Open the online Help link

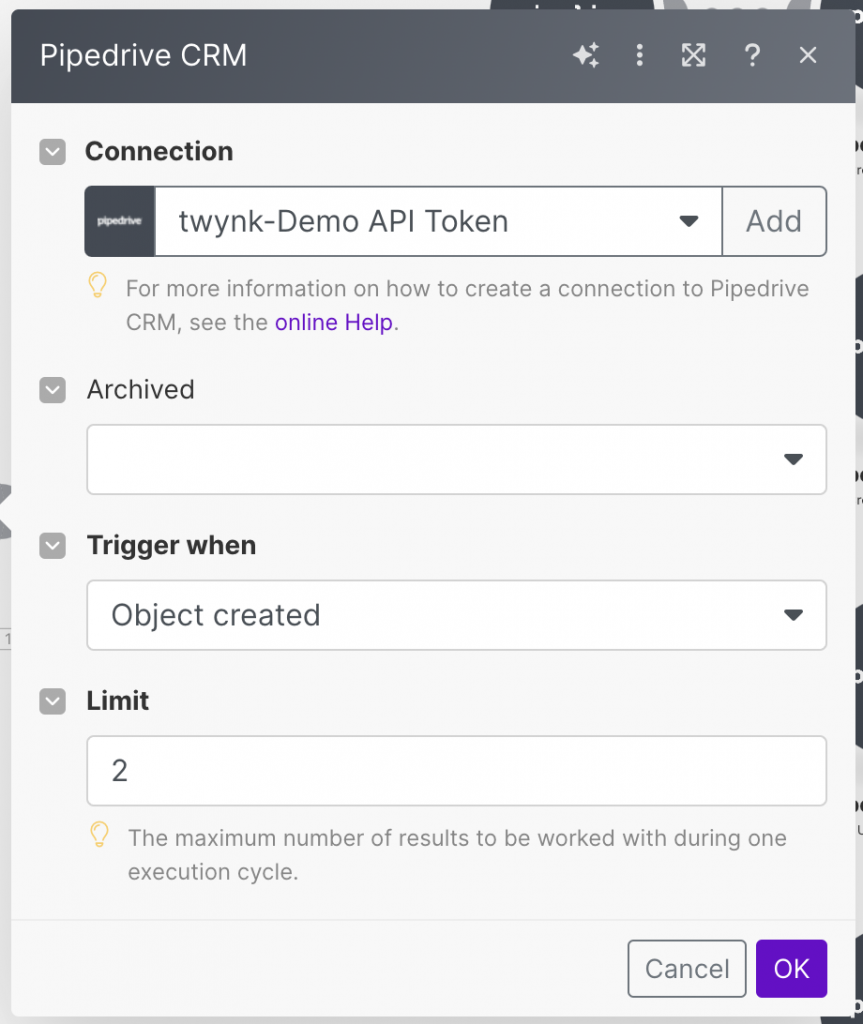(334, 323)
